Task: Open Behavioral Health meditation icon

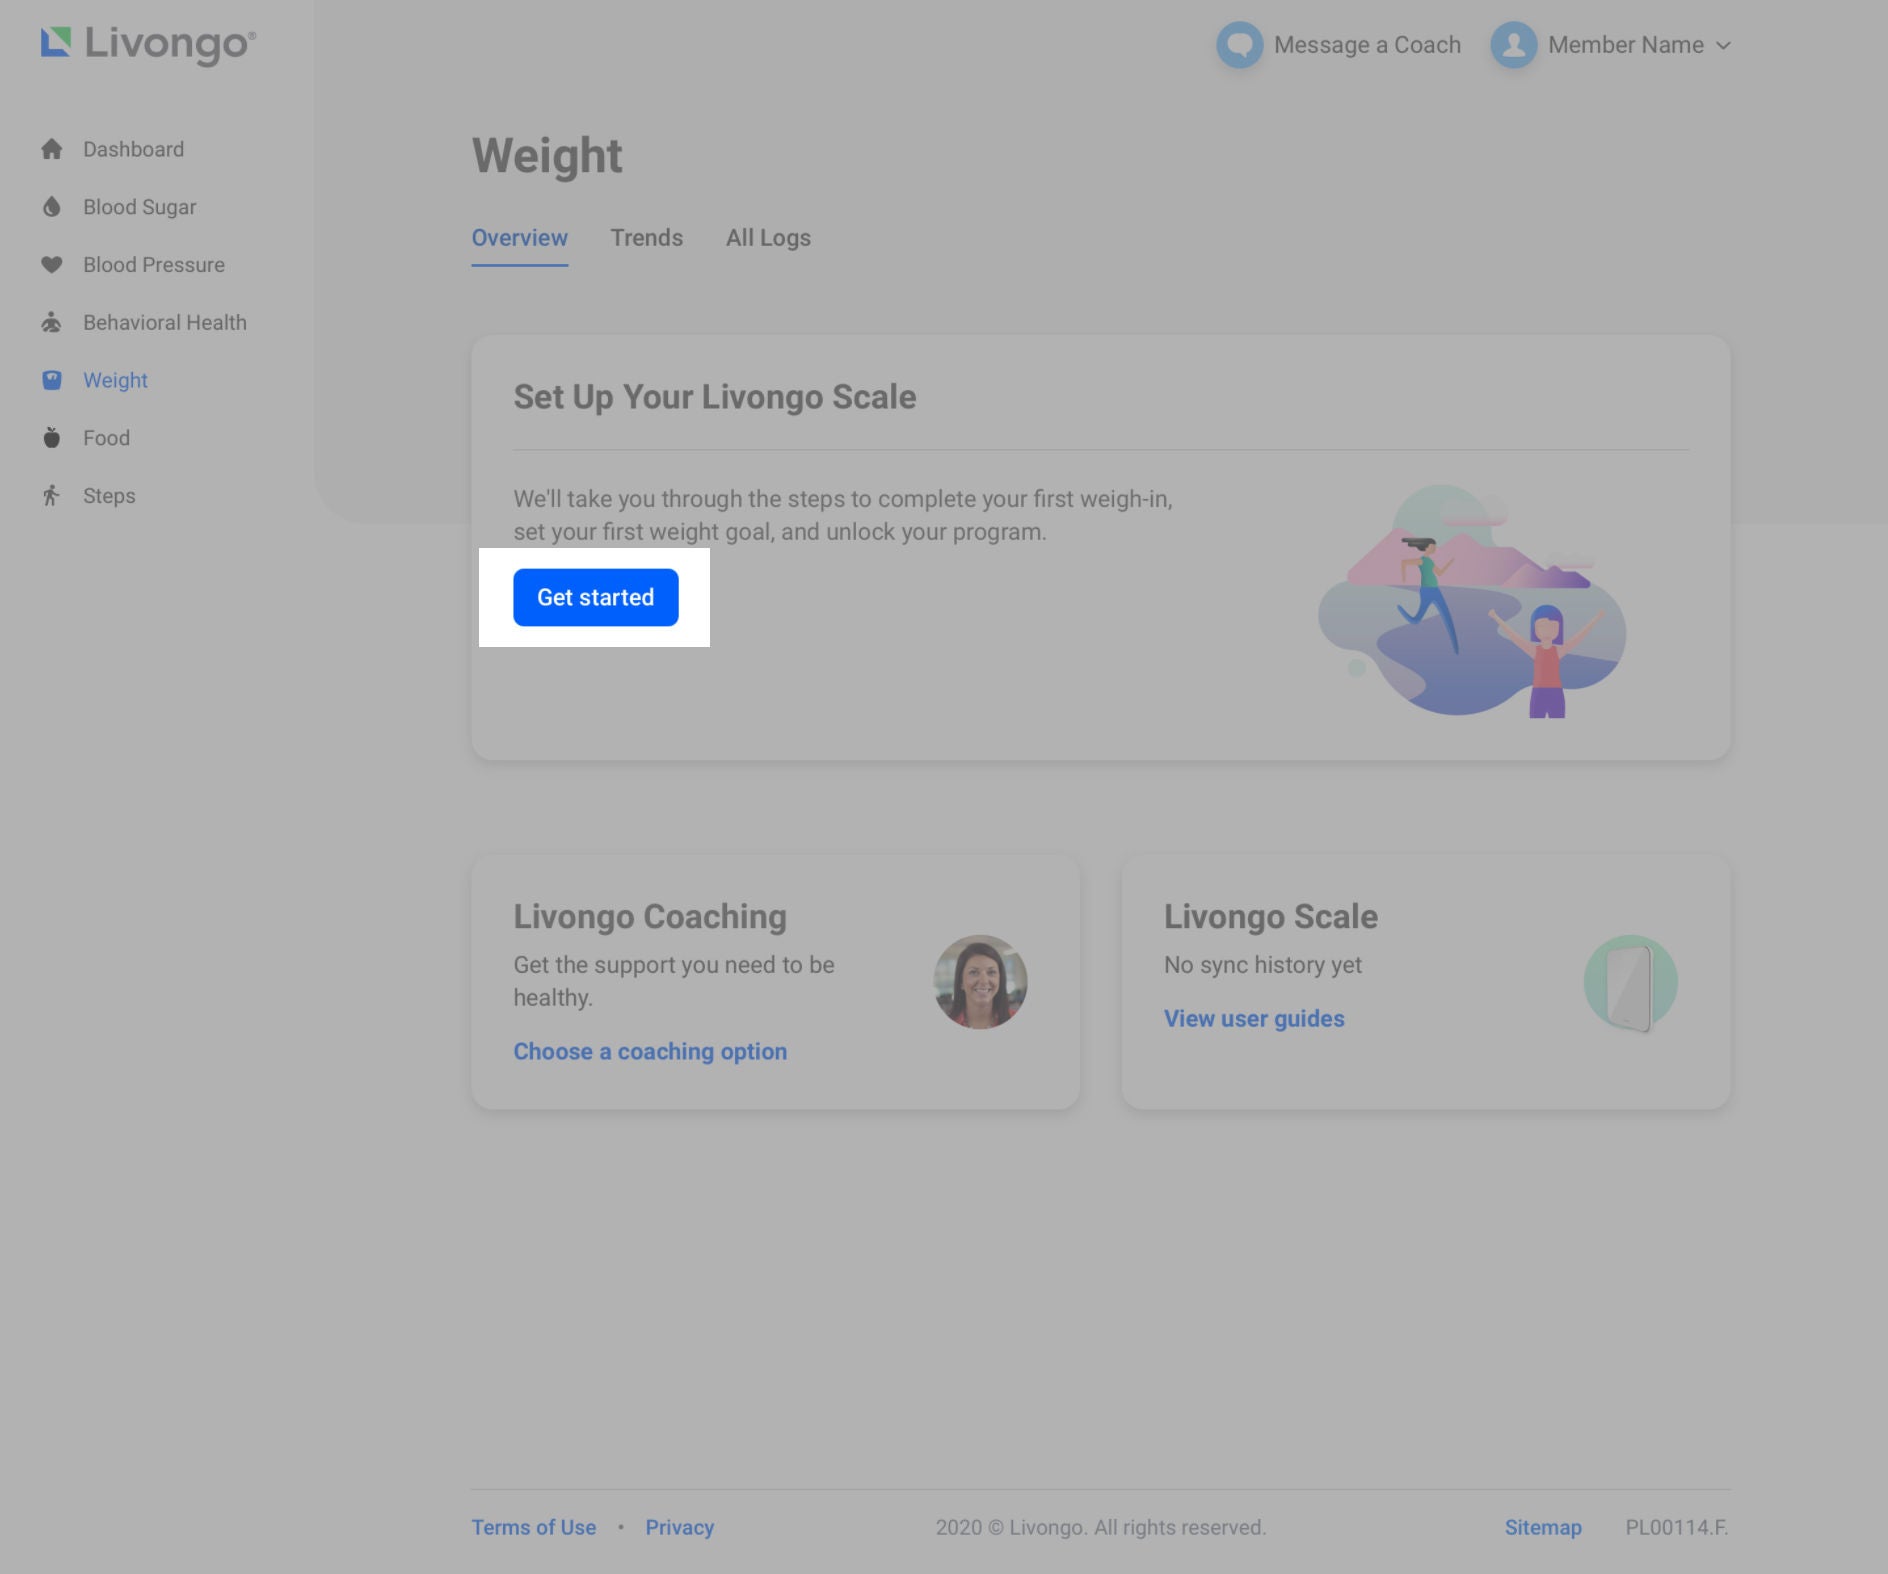Action: pos(52,323)
